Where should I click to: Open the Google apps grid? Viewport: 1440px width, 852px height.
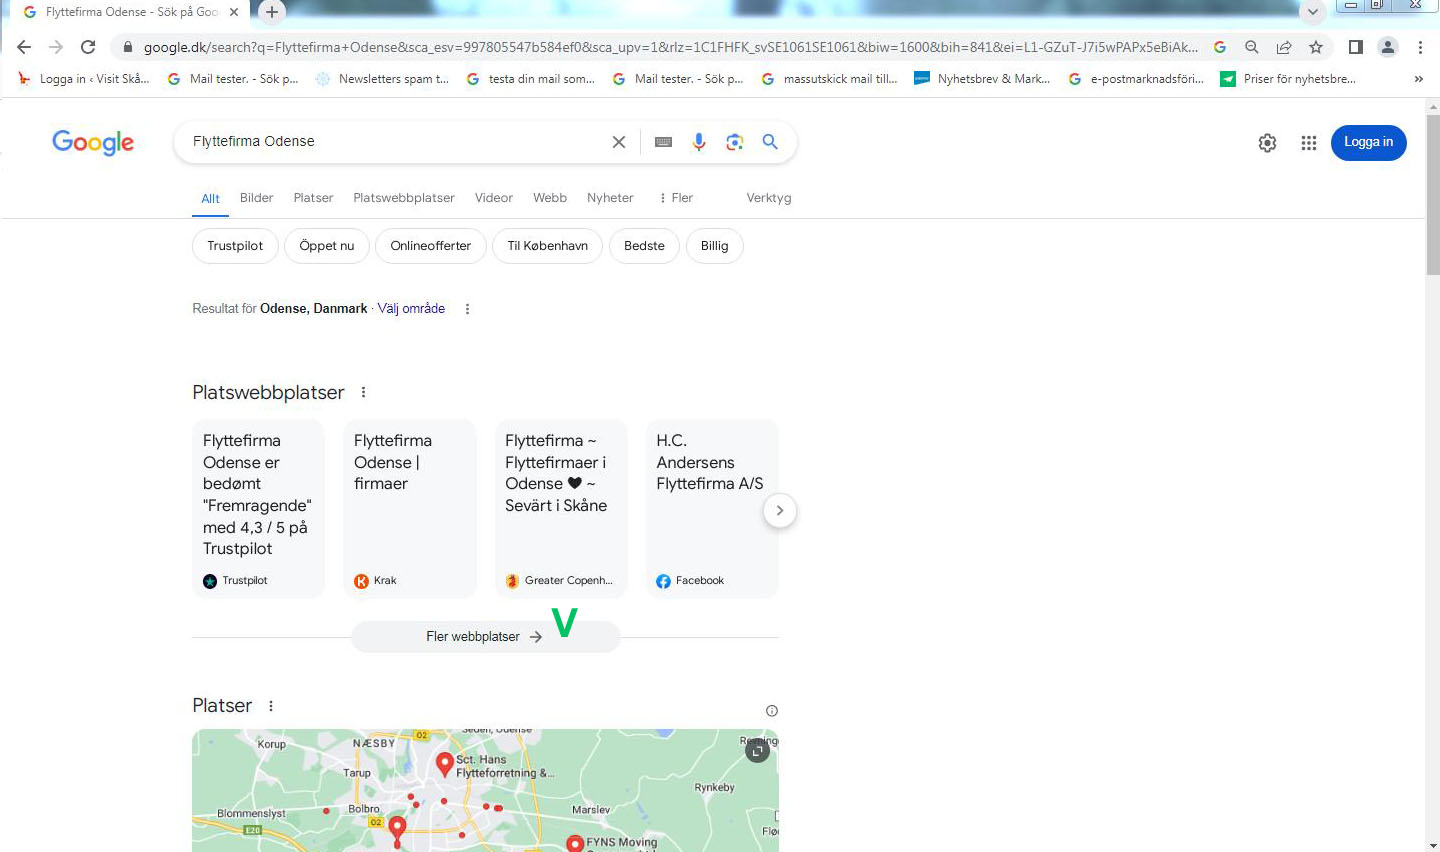coord(1309,143)
